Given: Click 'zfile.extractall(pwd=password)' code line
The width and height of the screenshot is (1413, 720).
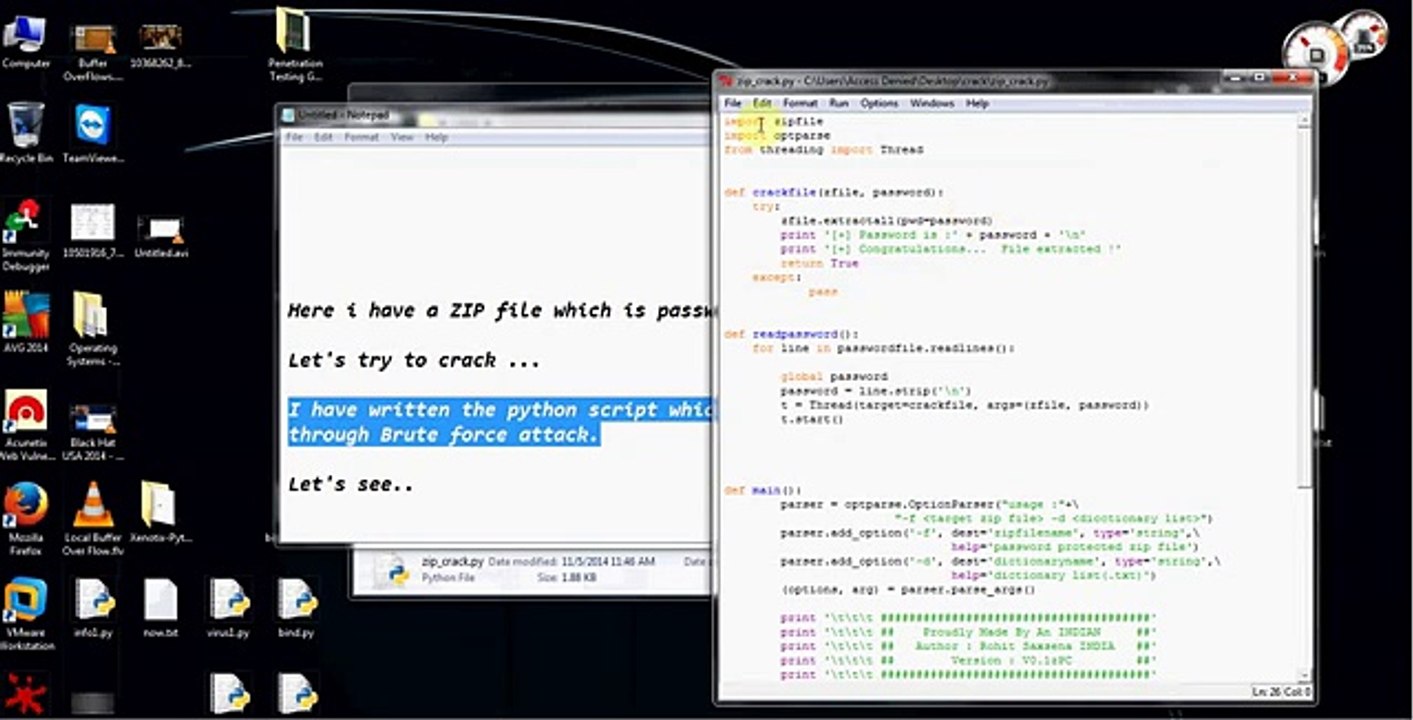Looking at the screenshot, I should pyautogui.click(x=886, y=220).
